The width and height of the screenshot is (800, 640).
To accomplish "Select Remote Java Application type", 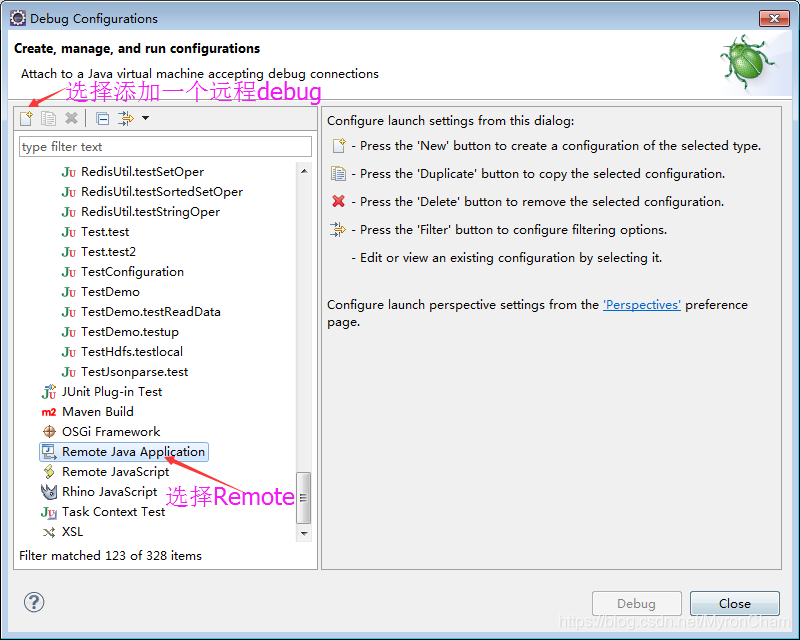I will pyautogui.click(x=133, y=452).
